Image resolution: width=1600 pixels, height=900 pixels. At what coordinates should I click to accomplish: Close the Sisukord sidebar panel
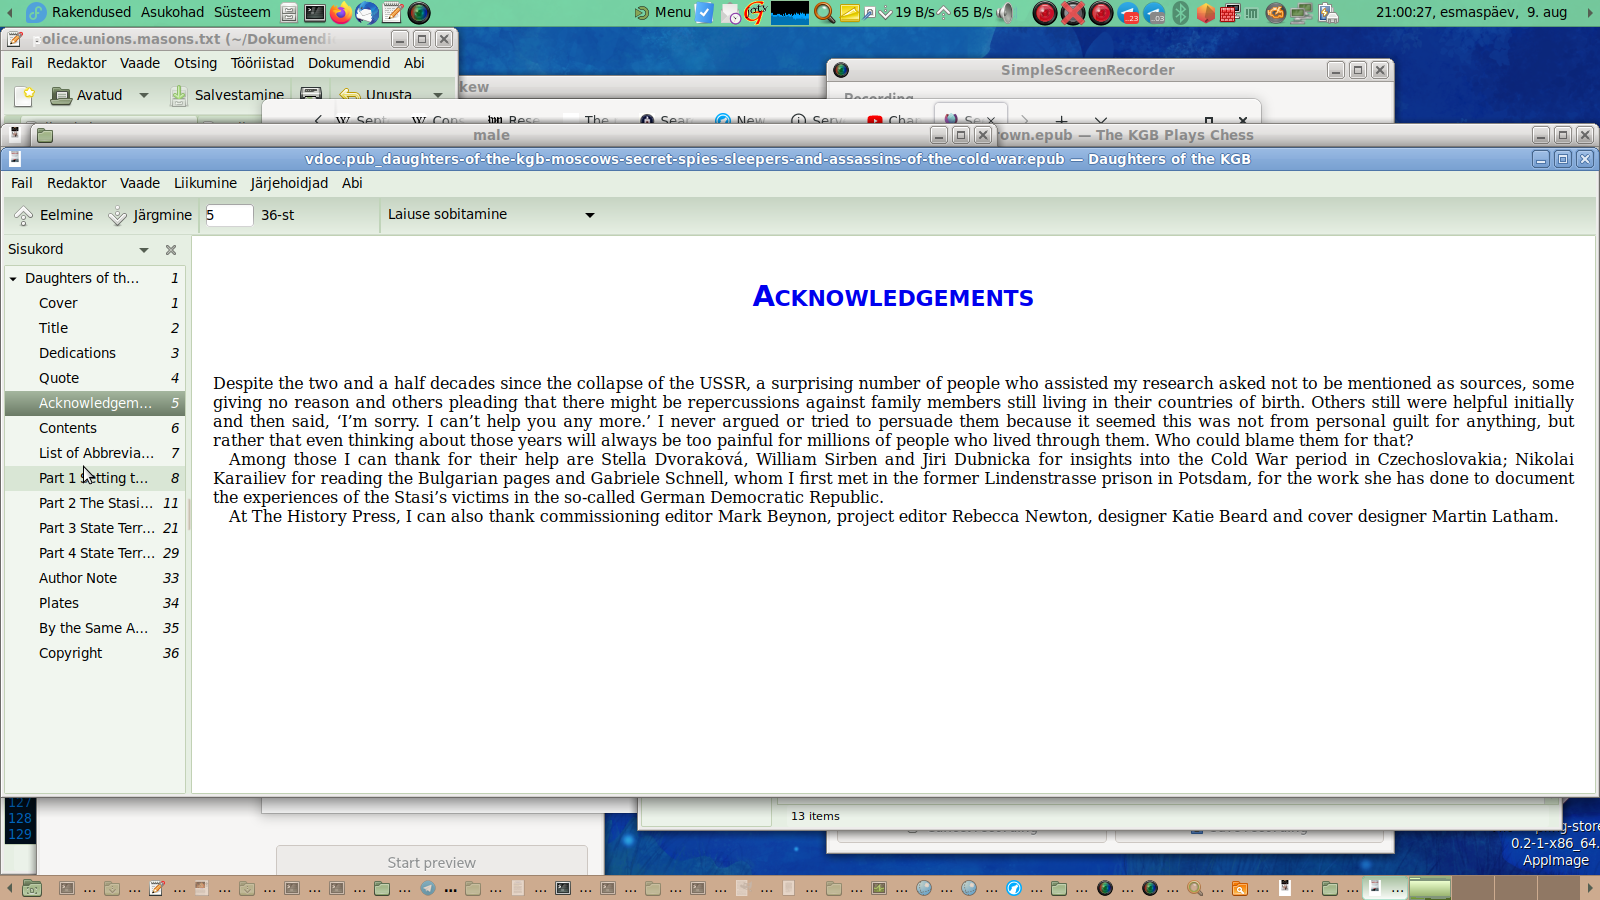click(171, 250)
